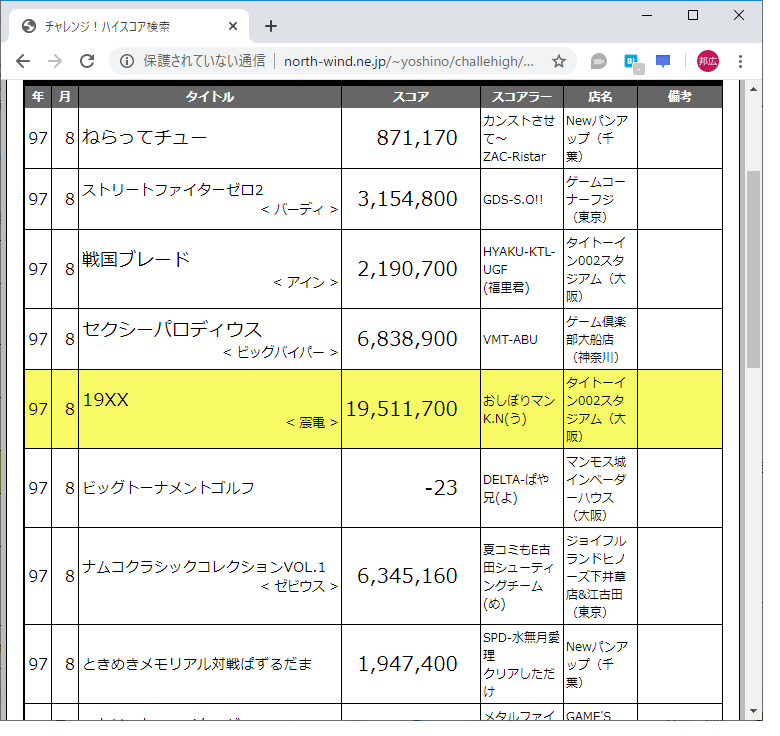
Task: Click the 月 column header
Action: pyautogui.click(x=65, y=96)
